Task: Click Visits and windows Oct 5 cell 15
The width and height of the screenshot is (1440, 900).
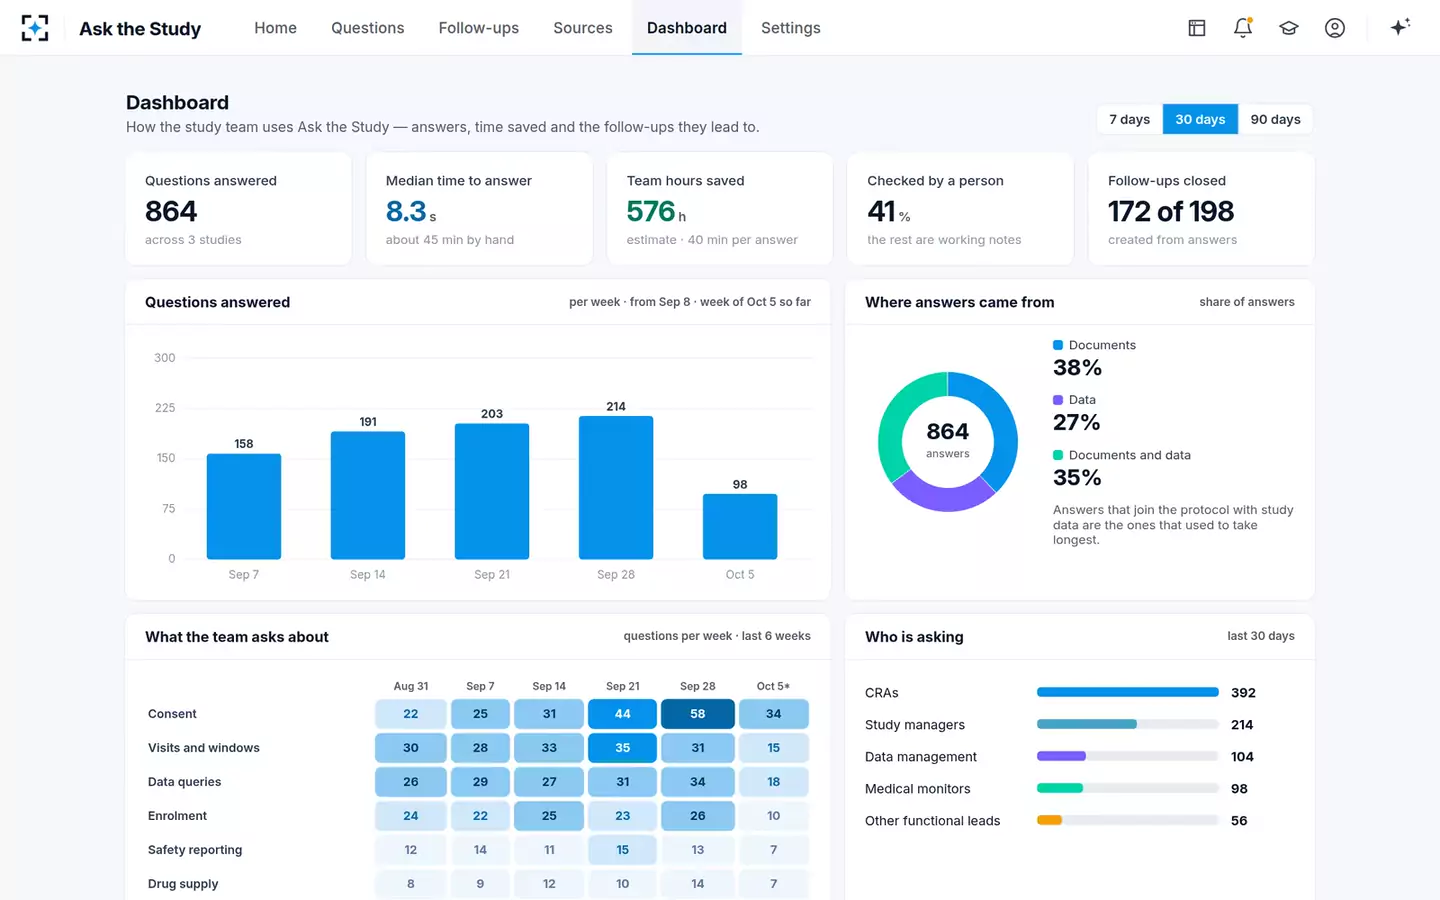Action: point(774,748)
